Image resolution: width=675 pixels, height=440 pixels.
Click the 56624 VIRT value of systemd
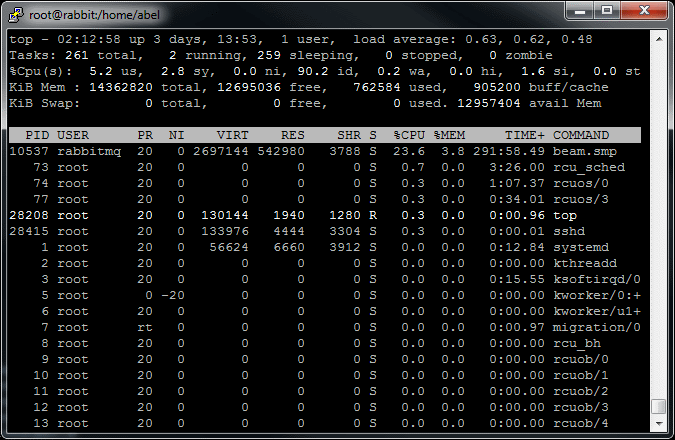click(229, 247)
